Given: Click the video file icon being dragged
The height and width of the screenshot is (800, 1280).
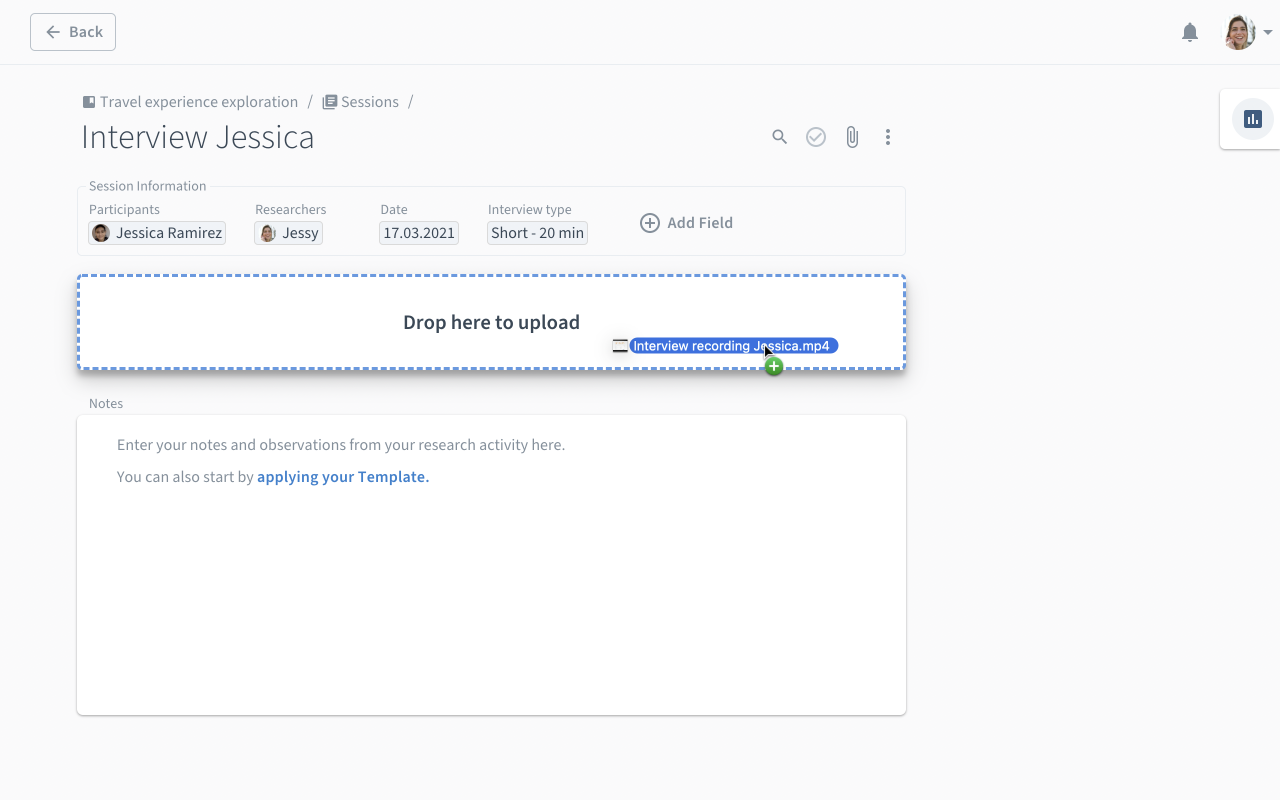Looking at the screenshot, I should pyautogui.click(x=620, y=346).
